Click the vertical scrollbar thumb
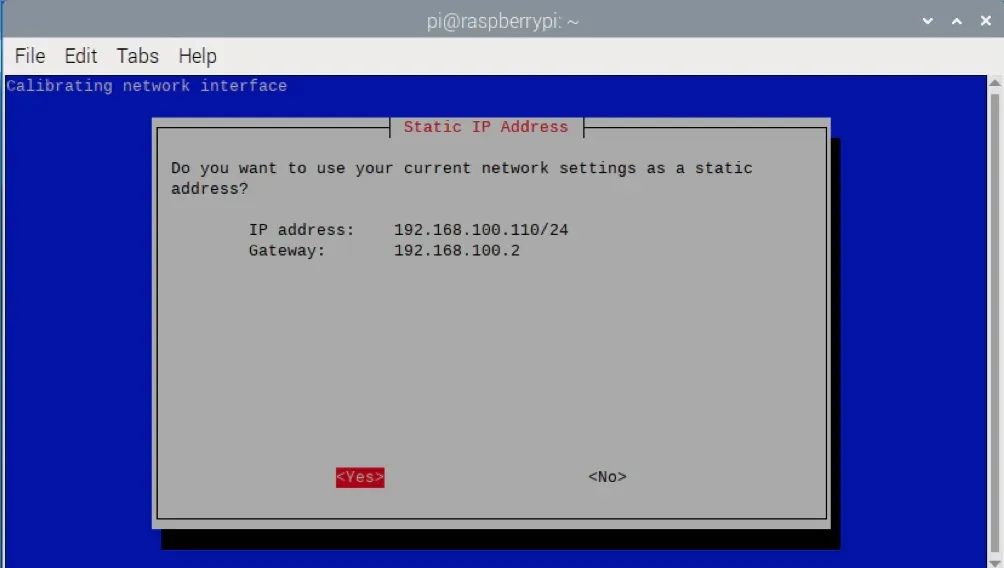Image resolution: width=1004 pixels, height=568 pixels. tap(995, 320)
